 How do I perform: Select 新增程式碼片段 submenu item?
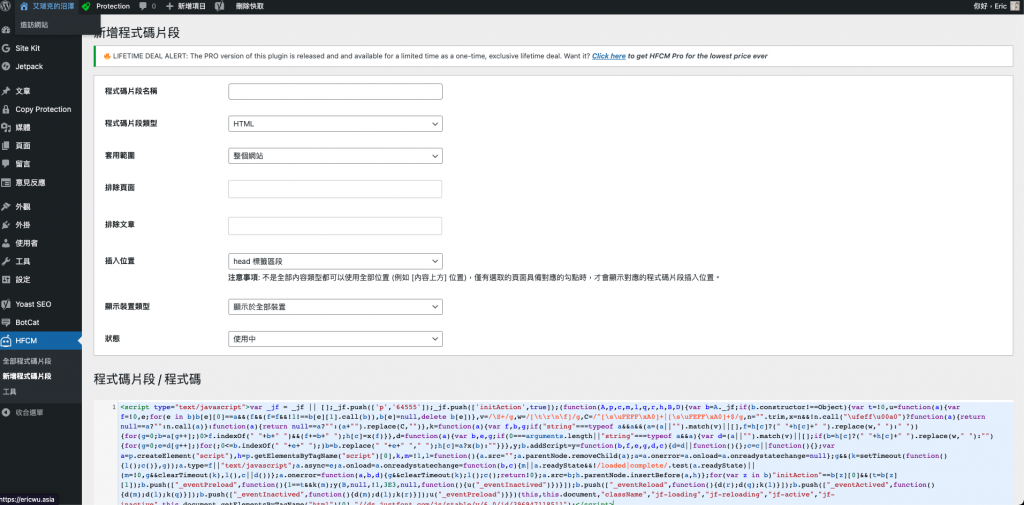27,376
